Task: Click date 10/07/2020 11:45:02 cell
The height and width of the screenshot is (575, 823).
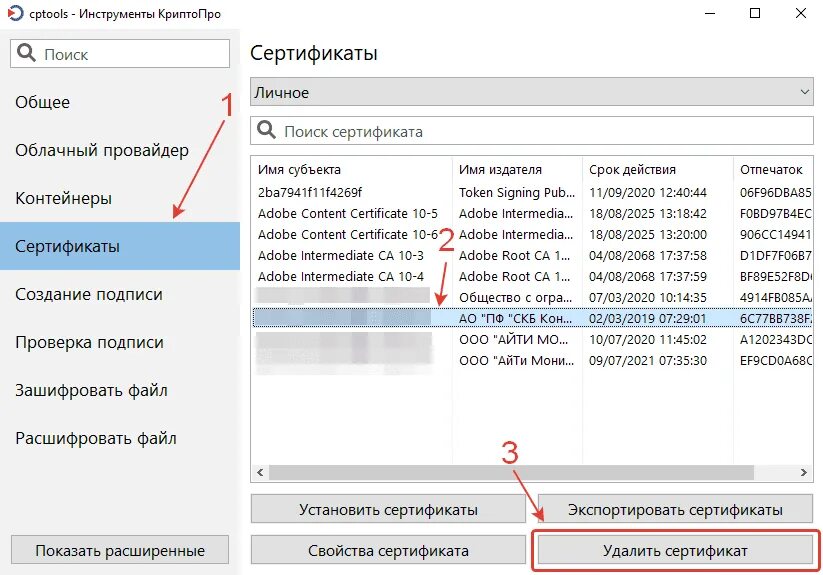Action: (648, 339)
